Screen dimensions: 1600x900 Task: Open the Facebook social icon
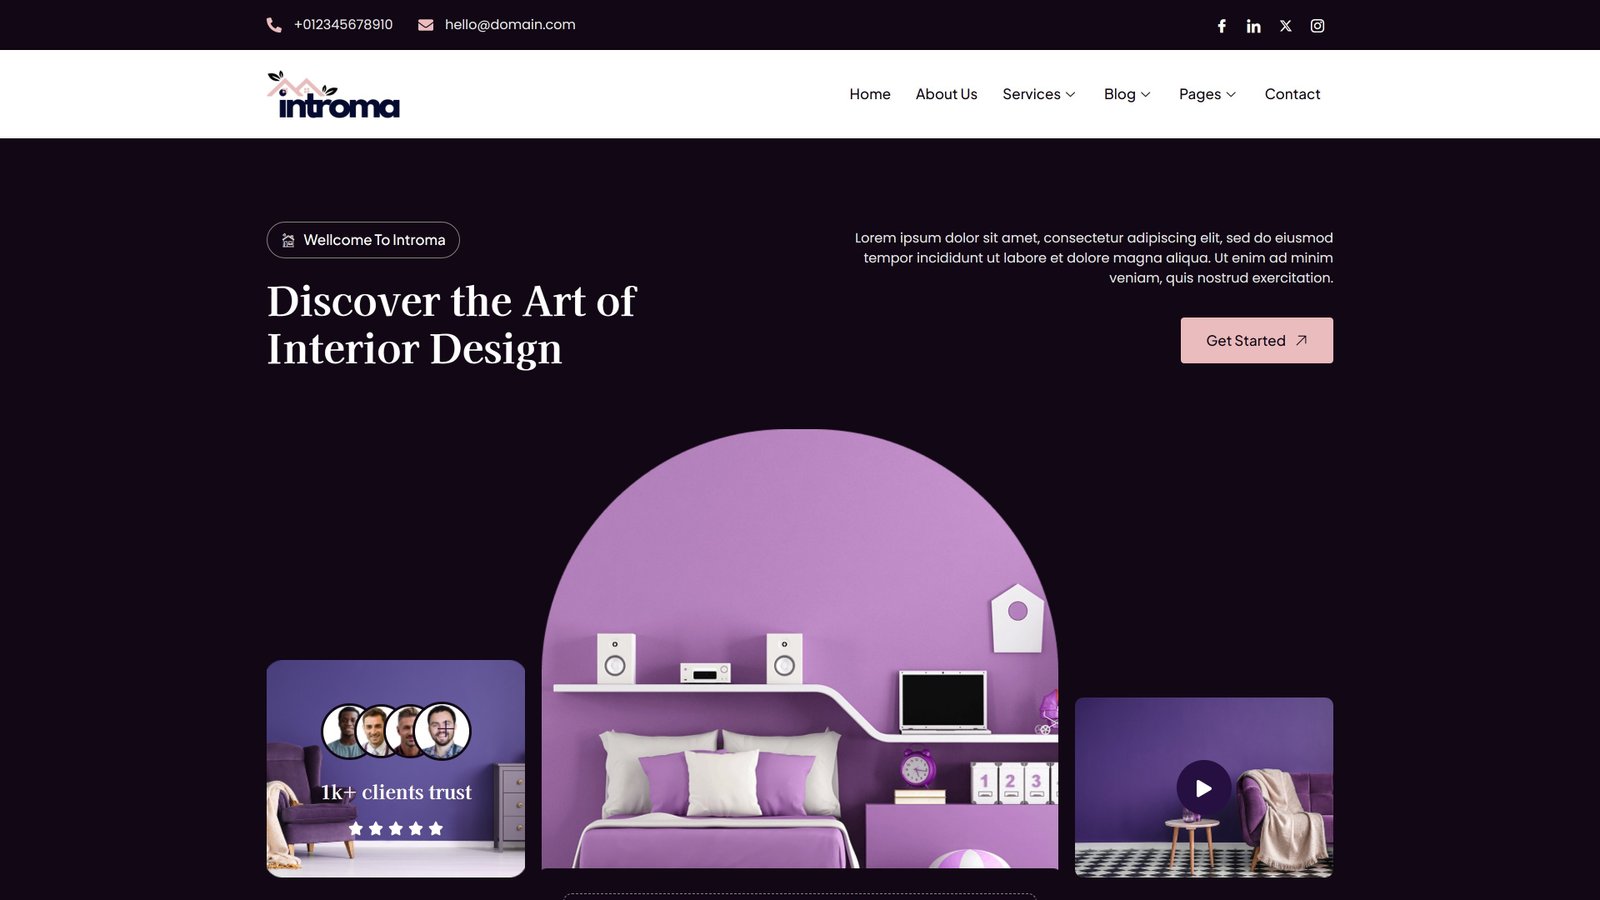[1221, 26]
